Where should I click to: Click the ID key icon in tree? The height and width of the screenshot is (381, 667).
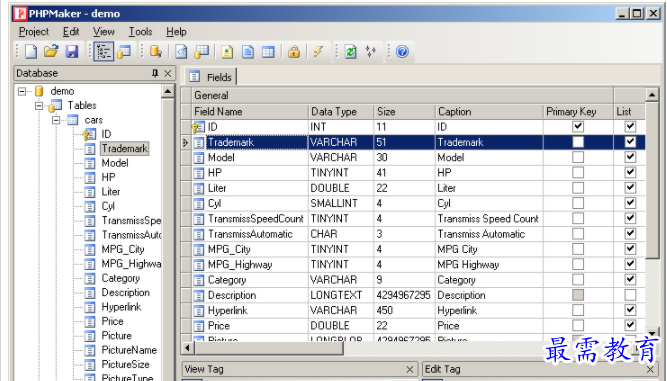pos(89,134)
